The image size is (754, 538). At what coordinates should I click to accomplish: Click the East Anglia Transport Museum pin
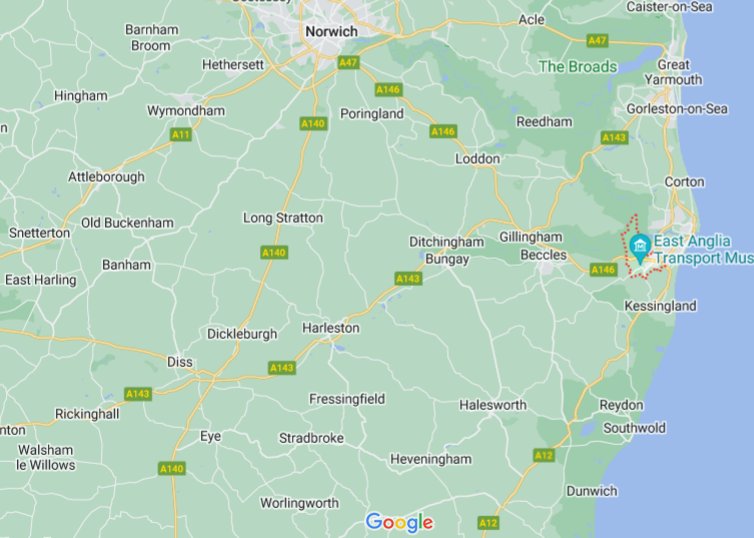coord(640,248)
